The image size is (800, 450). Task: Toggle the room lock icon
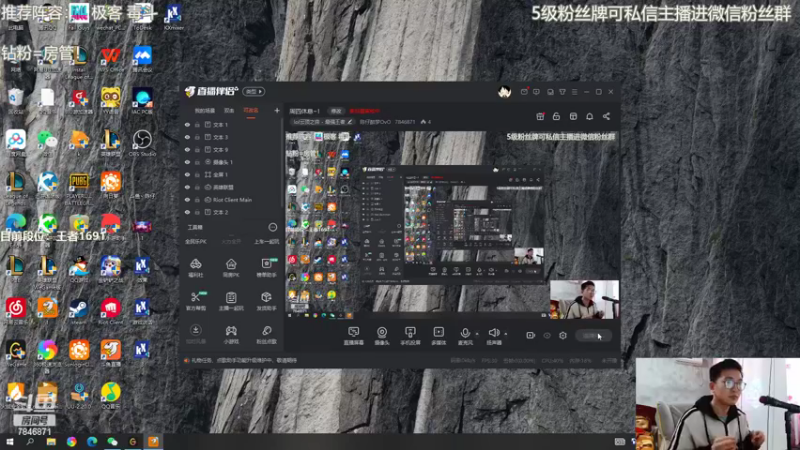coord(556,116)
